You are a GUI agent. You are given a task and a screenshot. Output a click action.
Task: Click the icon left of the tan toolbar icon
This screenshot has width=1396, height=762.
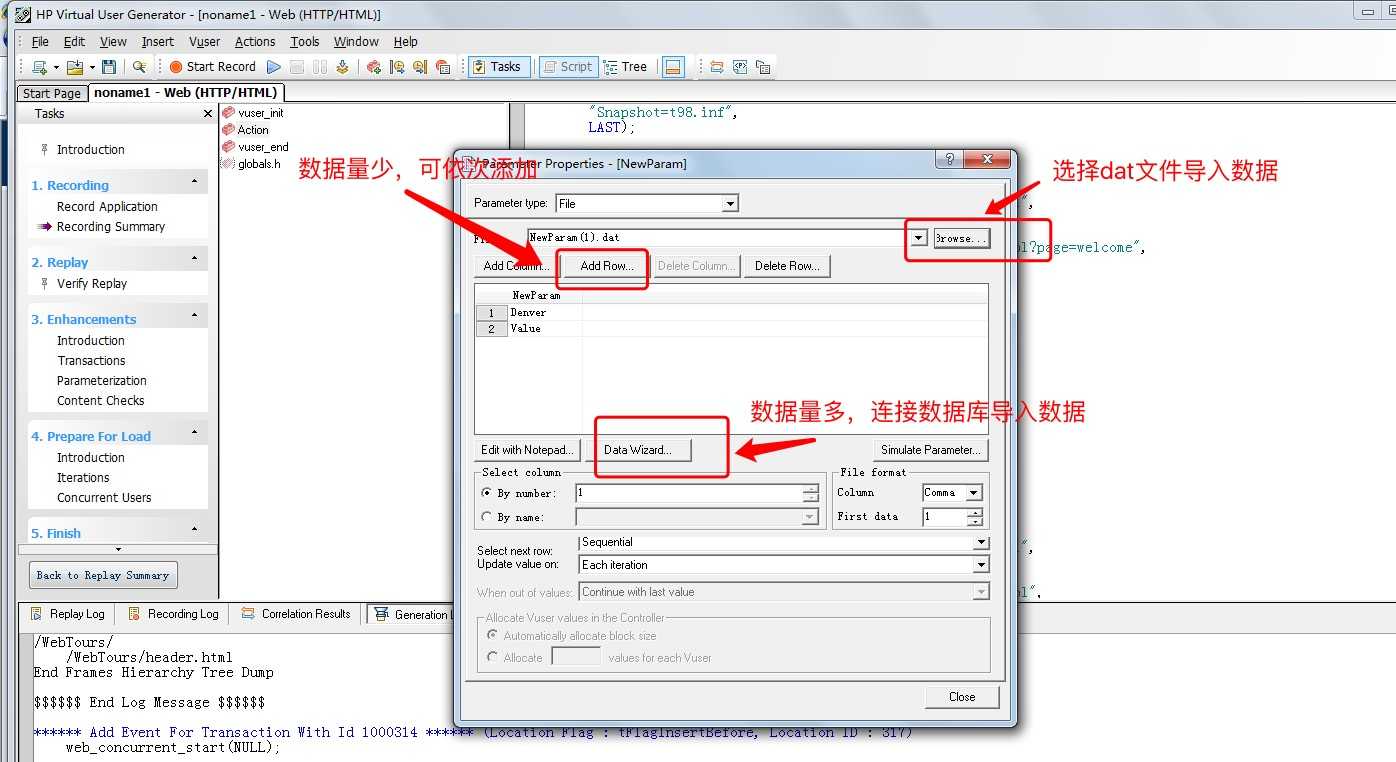click(x=397, y=67)
